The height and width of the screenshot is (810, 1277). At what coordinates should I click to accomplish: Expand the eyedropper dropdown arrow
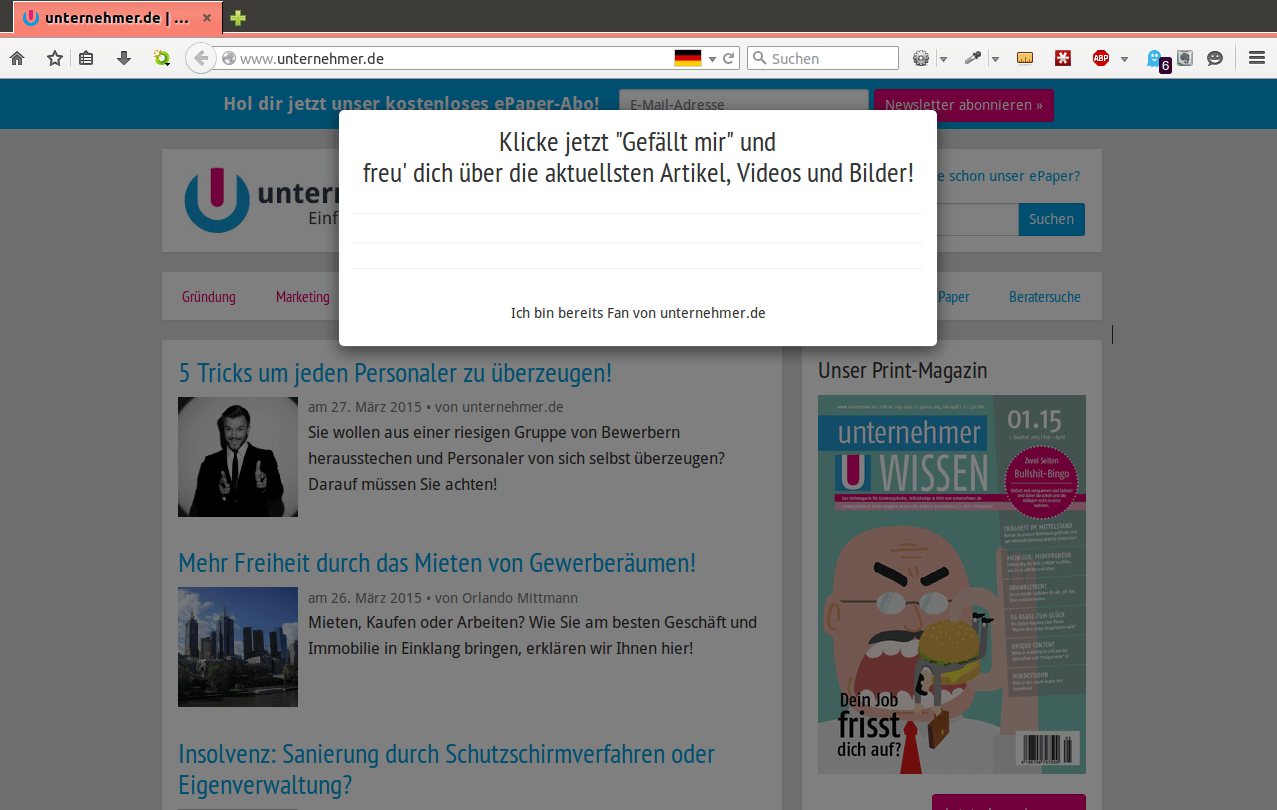pyautogui.click(x=995, y=59)
